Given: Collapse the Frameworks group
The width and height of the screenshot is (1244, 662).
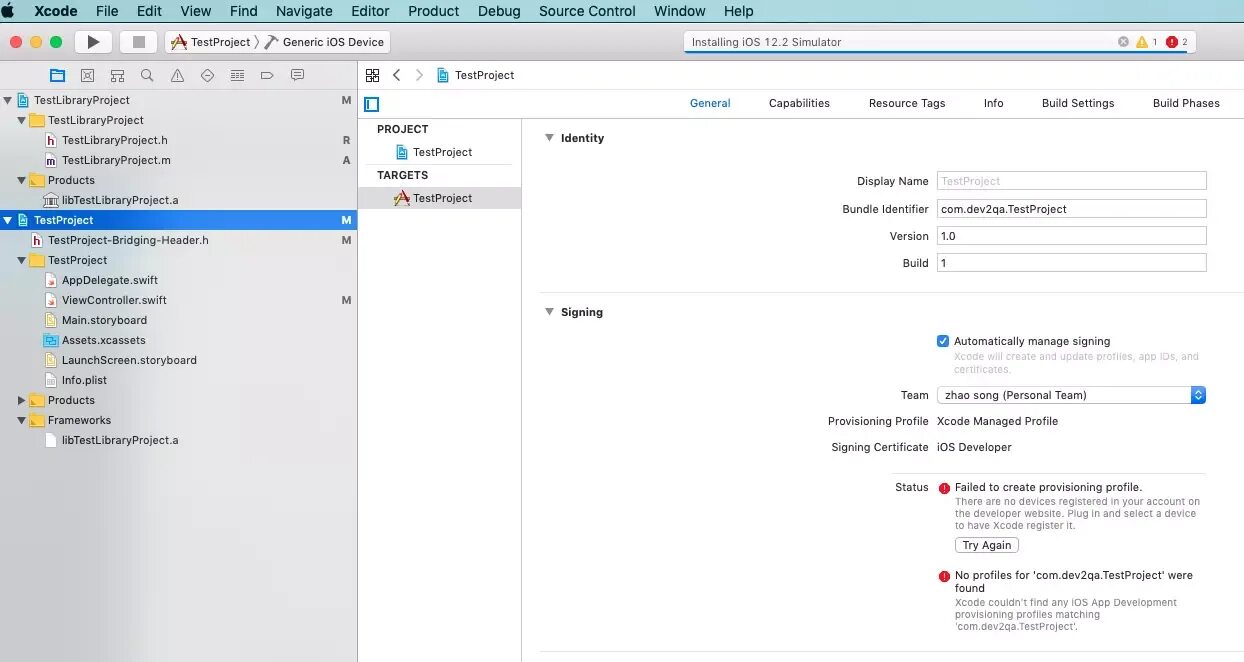Looking at the screenshot, I should click(x=22, y=420).
